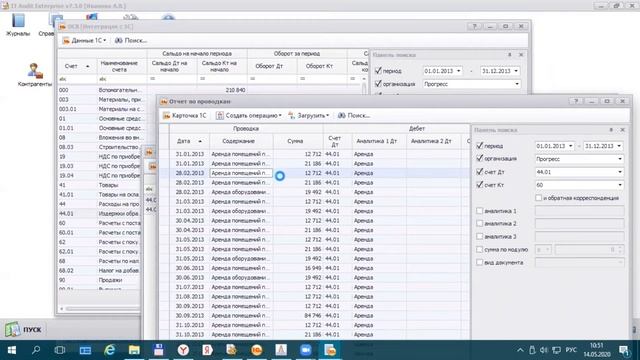The height and width of the screenshot is (360, 640).
Task: Open the 1C orange circle taskbar icon
Action: coord(256,350)
